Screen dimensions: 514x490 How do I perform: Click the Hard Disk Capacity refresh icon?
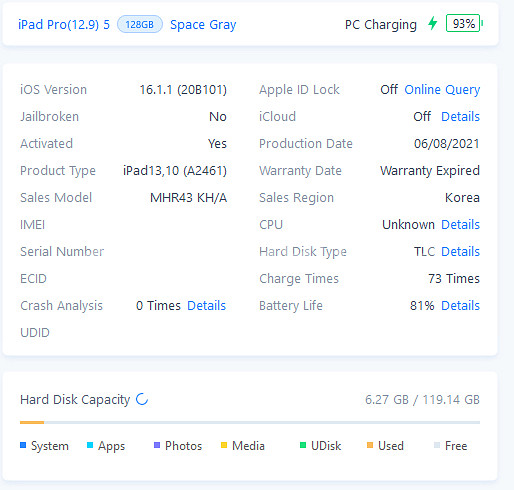click(x=142, y=399)
